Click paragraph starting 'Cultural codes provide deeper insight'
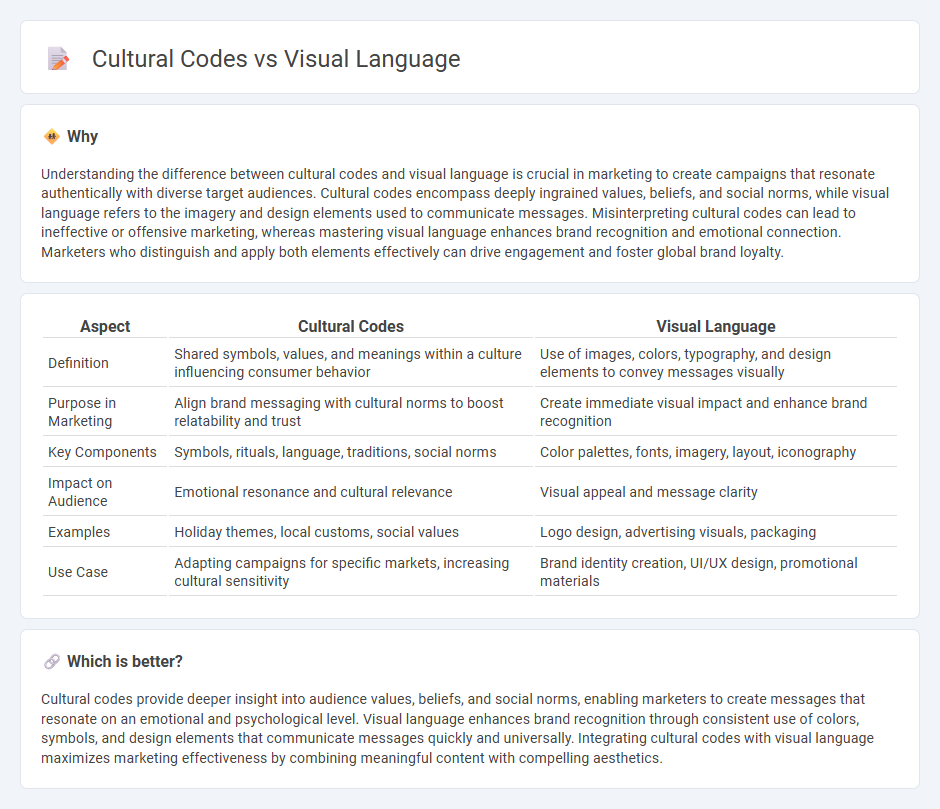This screenshot has width=940, height=809. click(x=457, y=729)
